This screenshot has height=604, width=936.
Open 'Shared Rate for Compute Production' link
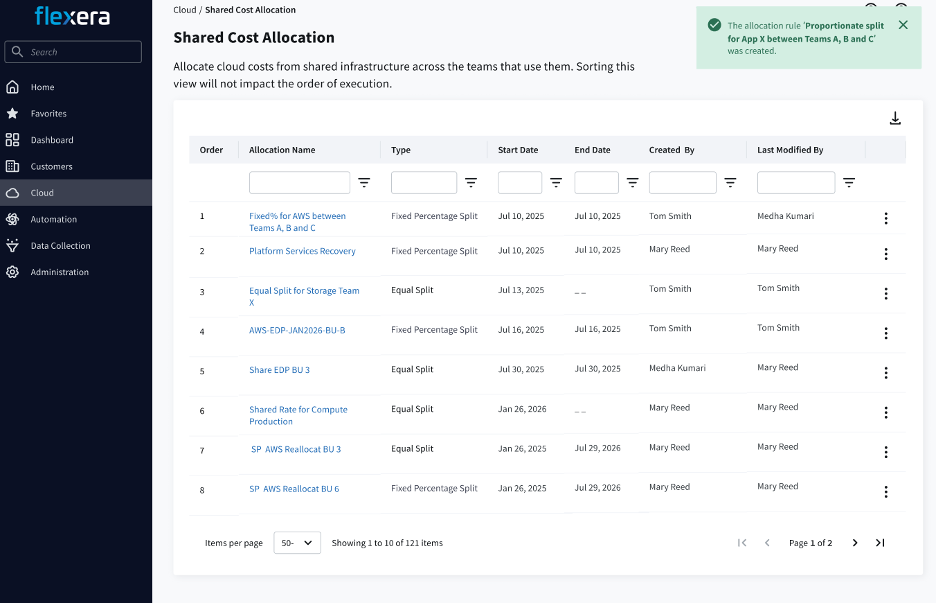[298, 415]
